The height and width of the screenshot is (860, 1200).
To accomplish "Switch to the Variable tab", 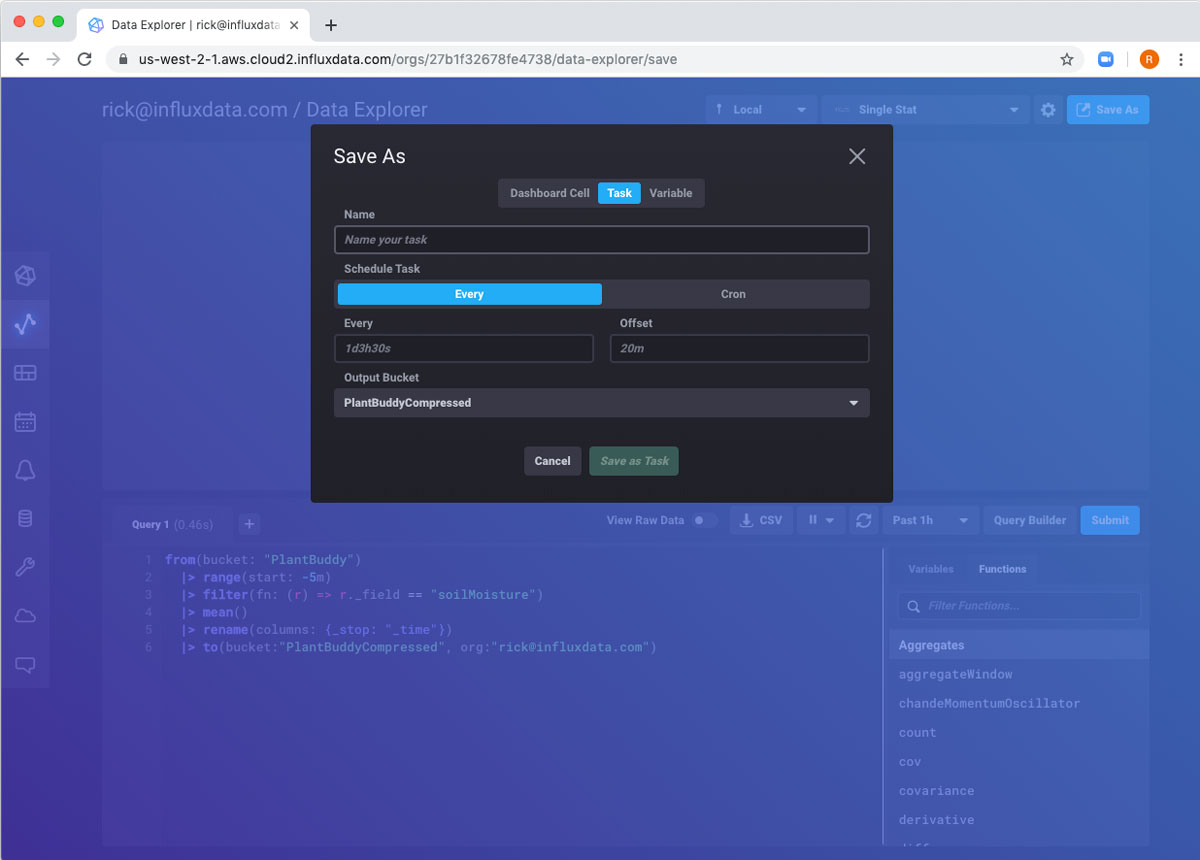I will pos(670,193).
